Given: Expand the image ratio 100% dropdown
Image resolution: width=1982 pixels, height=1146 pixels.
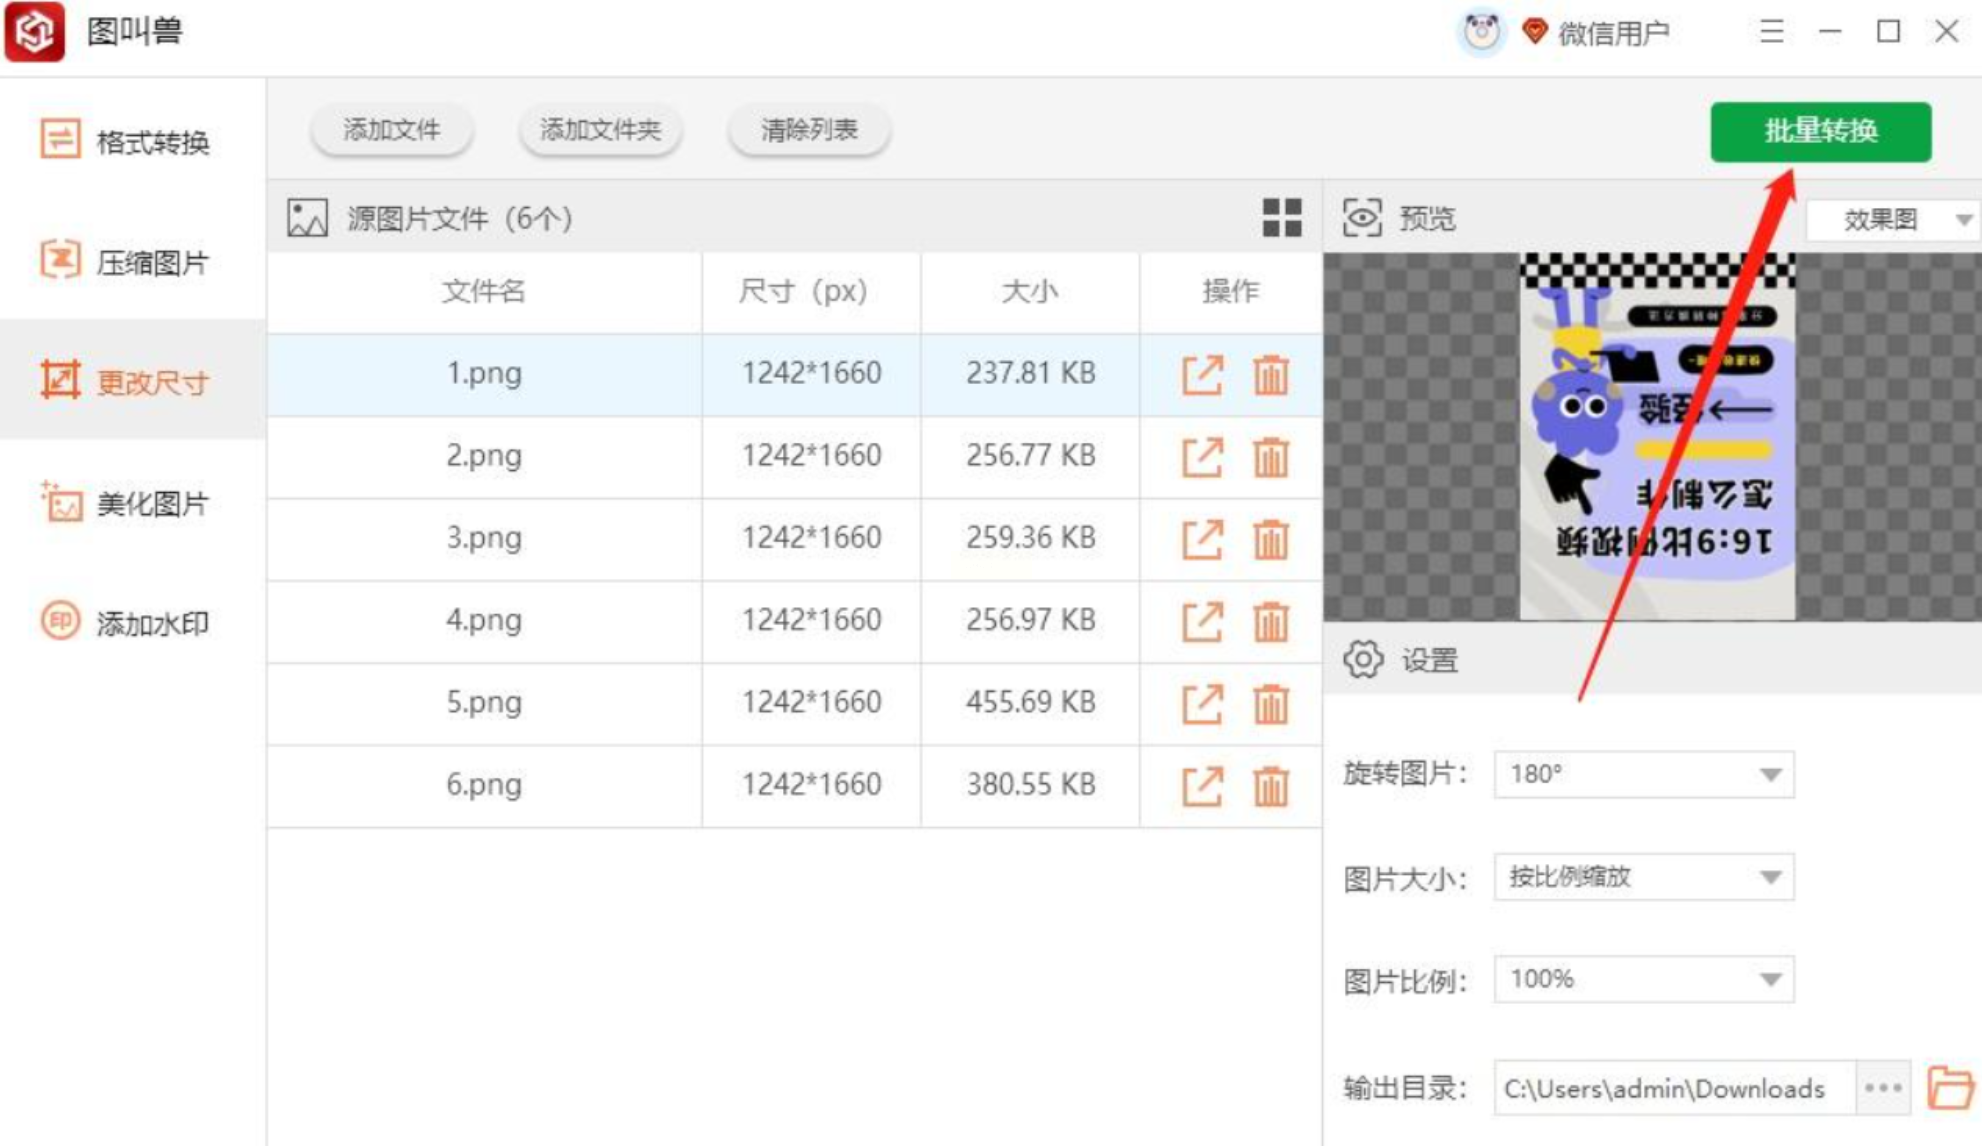Looking at the screenshot, I should click(1643, 979).
